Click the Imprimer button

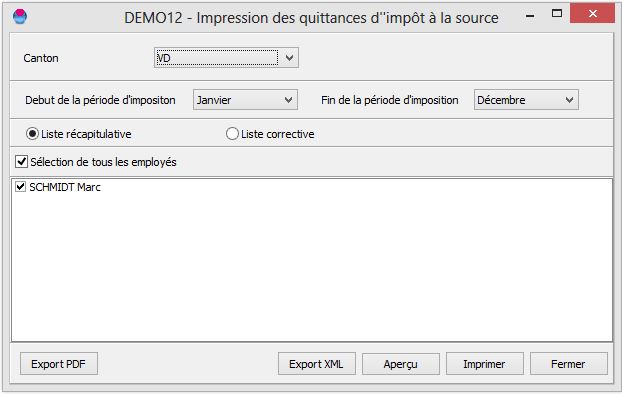pyautogui.click(x=485, y=364)
